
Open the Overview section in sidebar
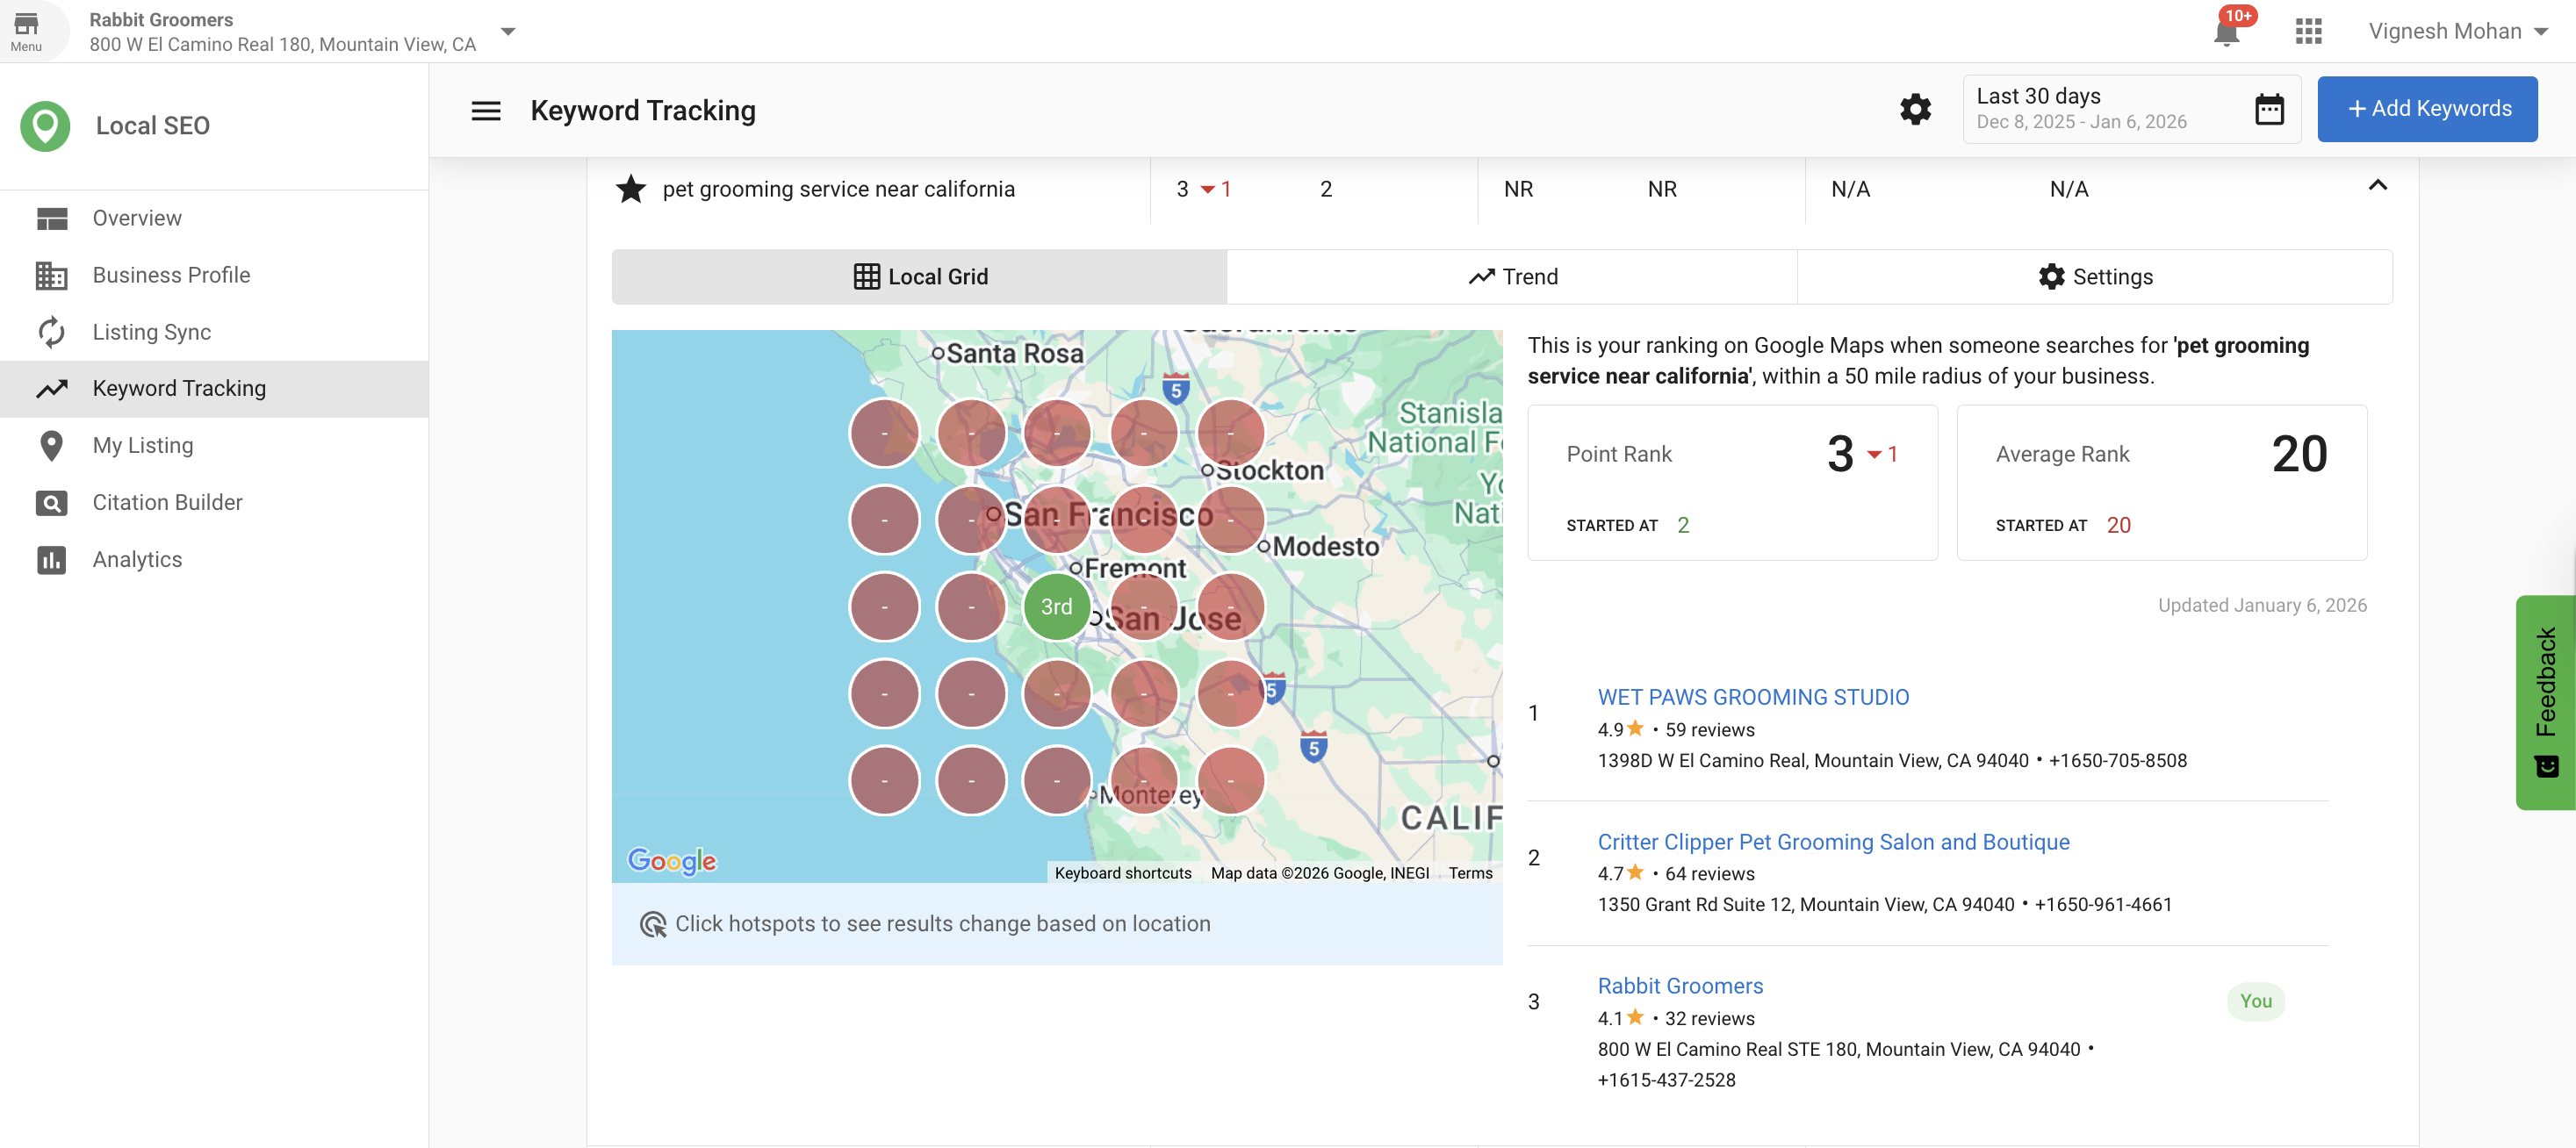click(137, 217)
